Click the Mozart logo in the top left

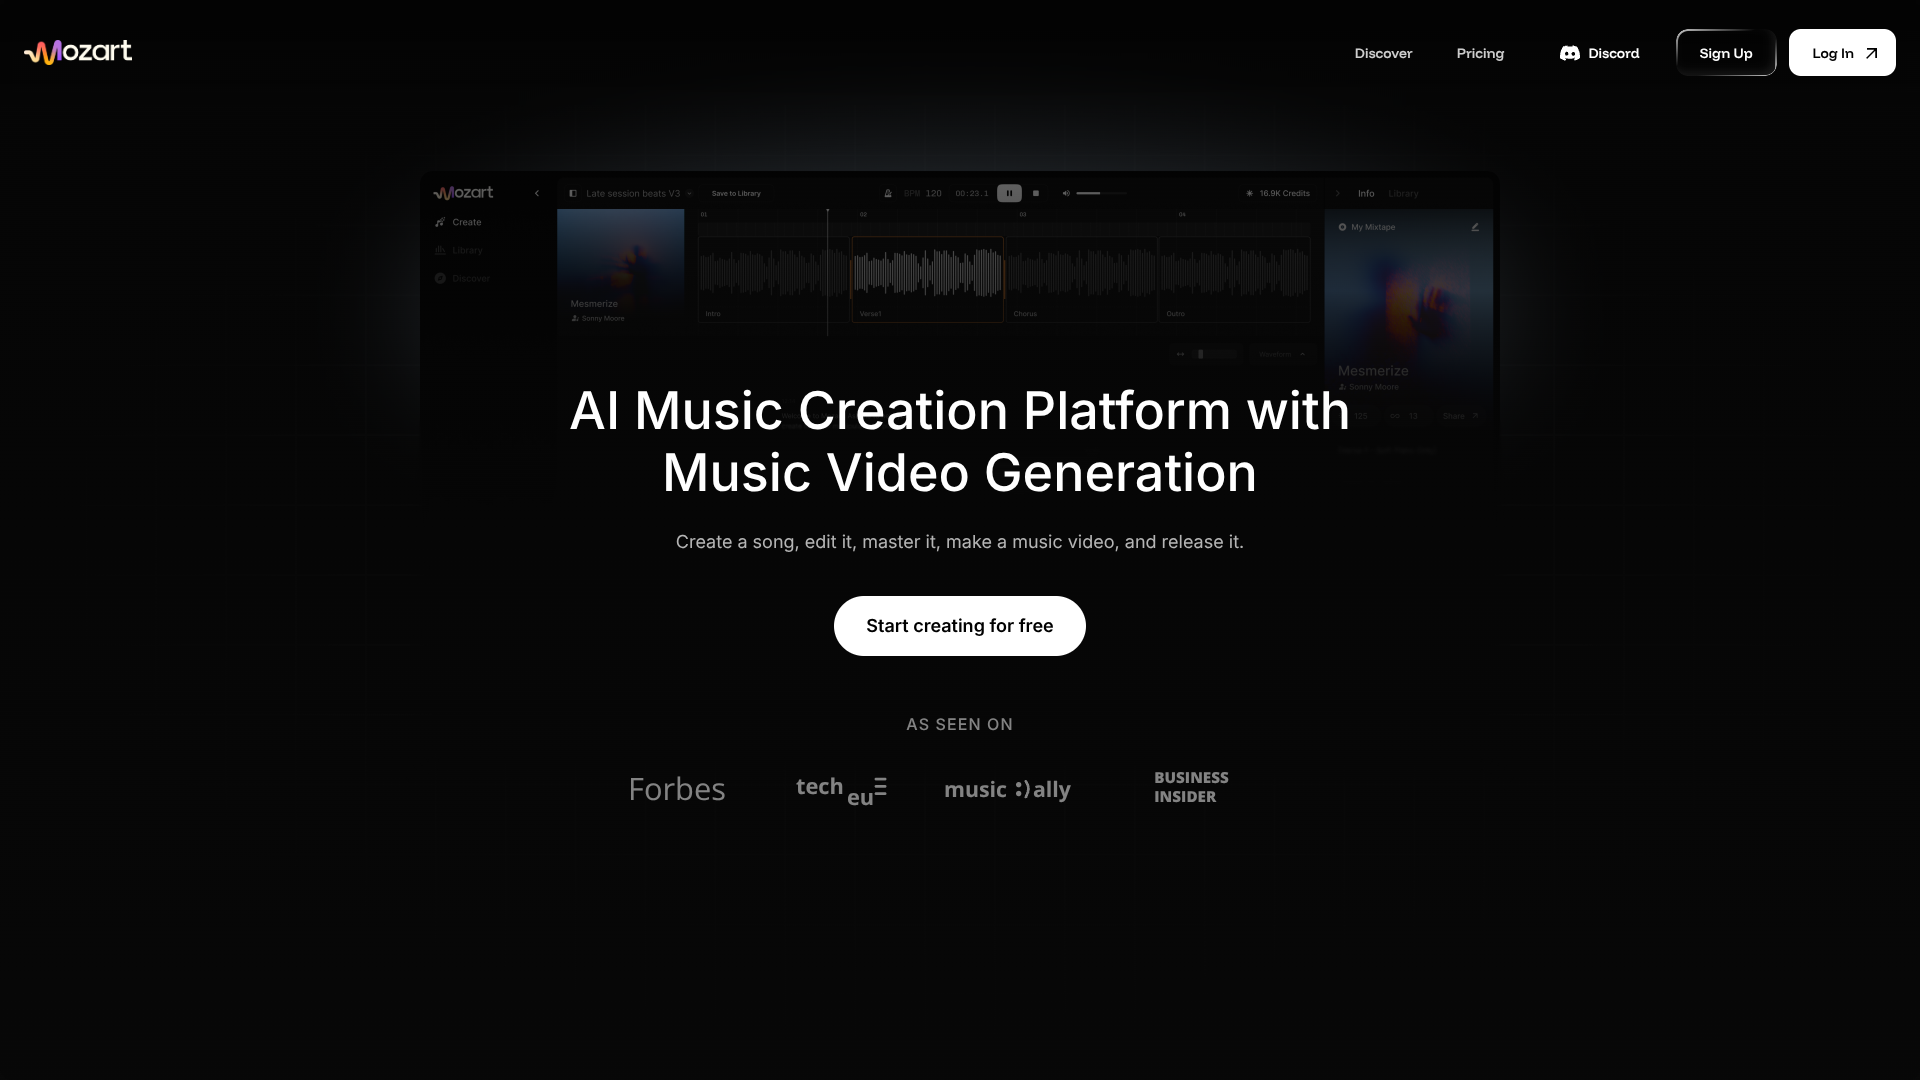click(x=77, y=51)
